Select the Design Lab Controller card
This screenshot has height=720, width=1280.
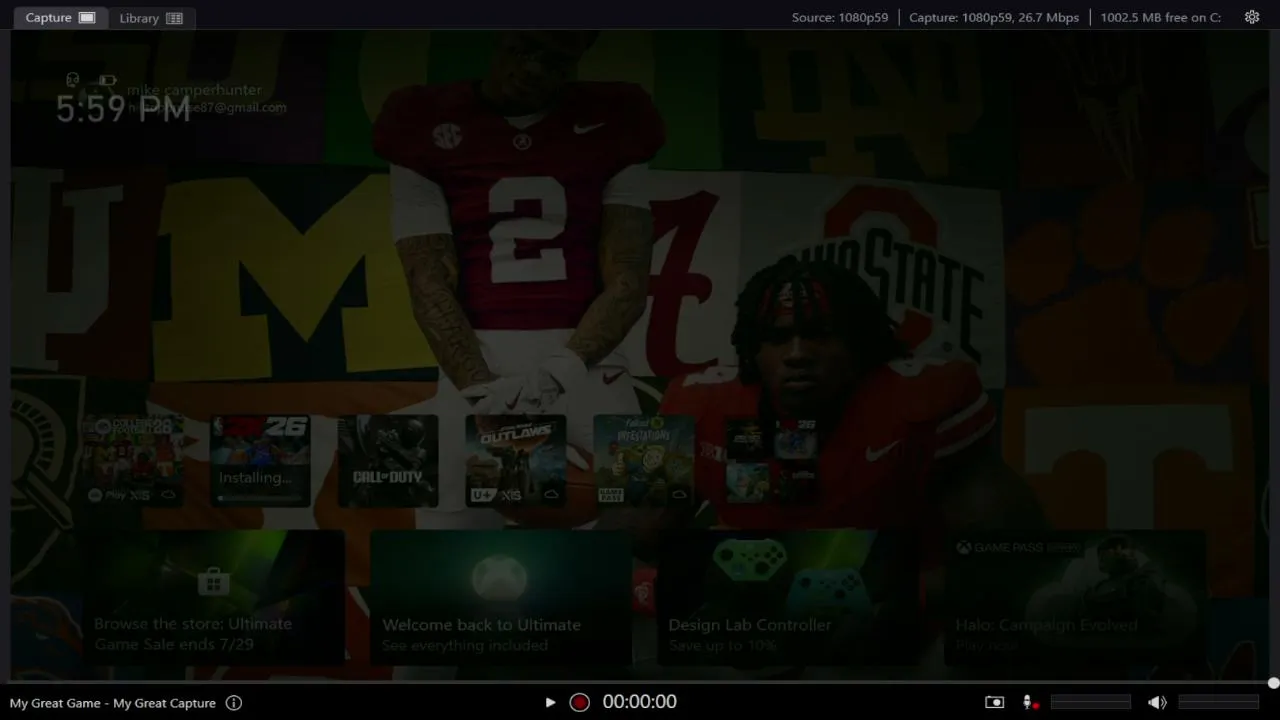pyautogui.click(x=787, y=597)
